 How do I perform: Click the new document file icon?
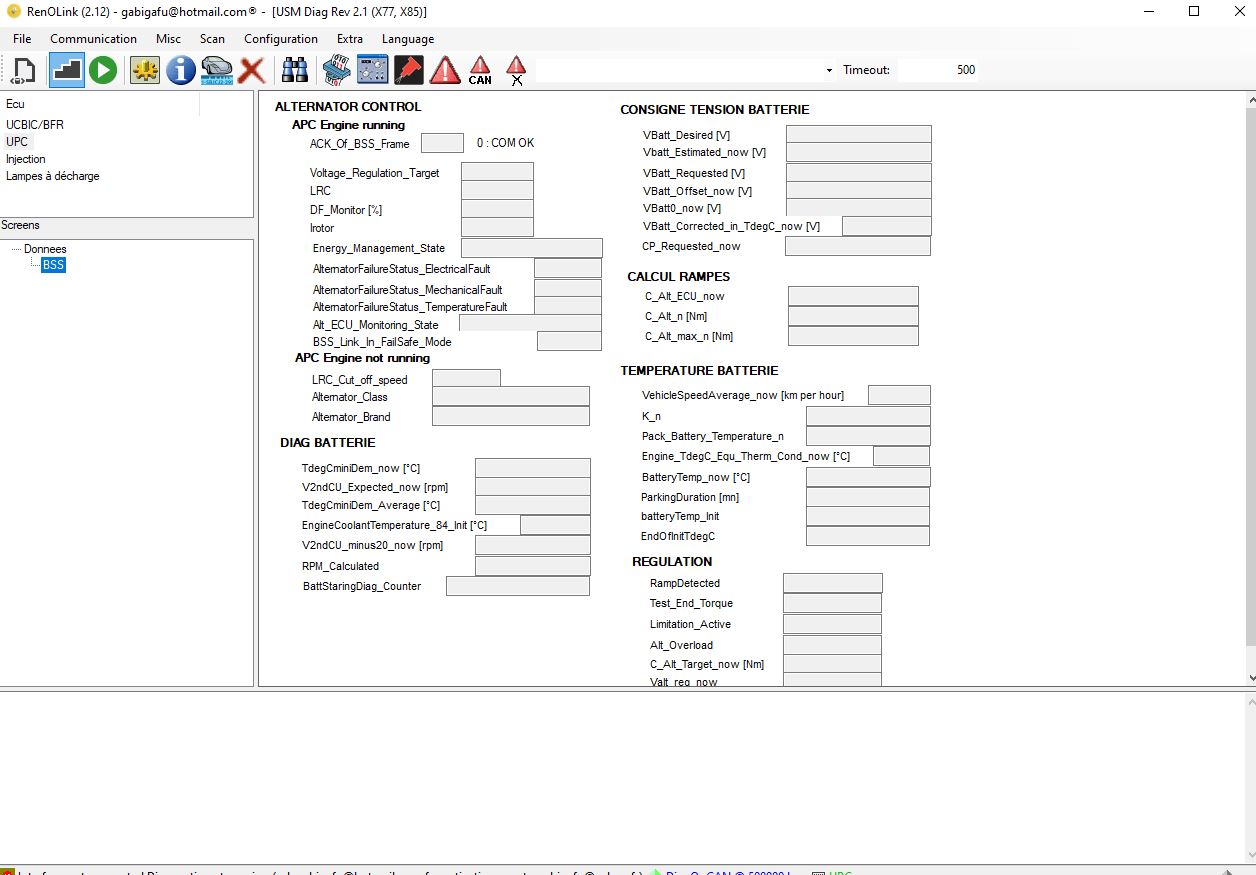tap(24, 70)
